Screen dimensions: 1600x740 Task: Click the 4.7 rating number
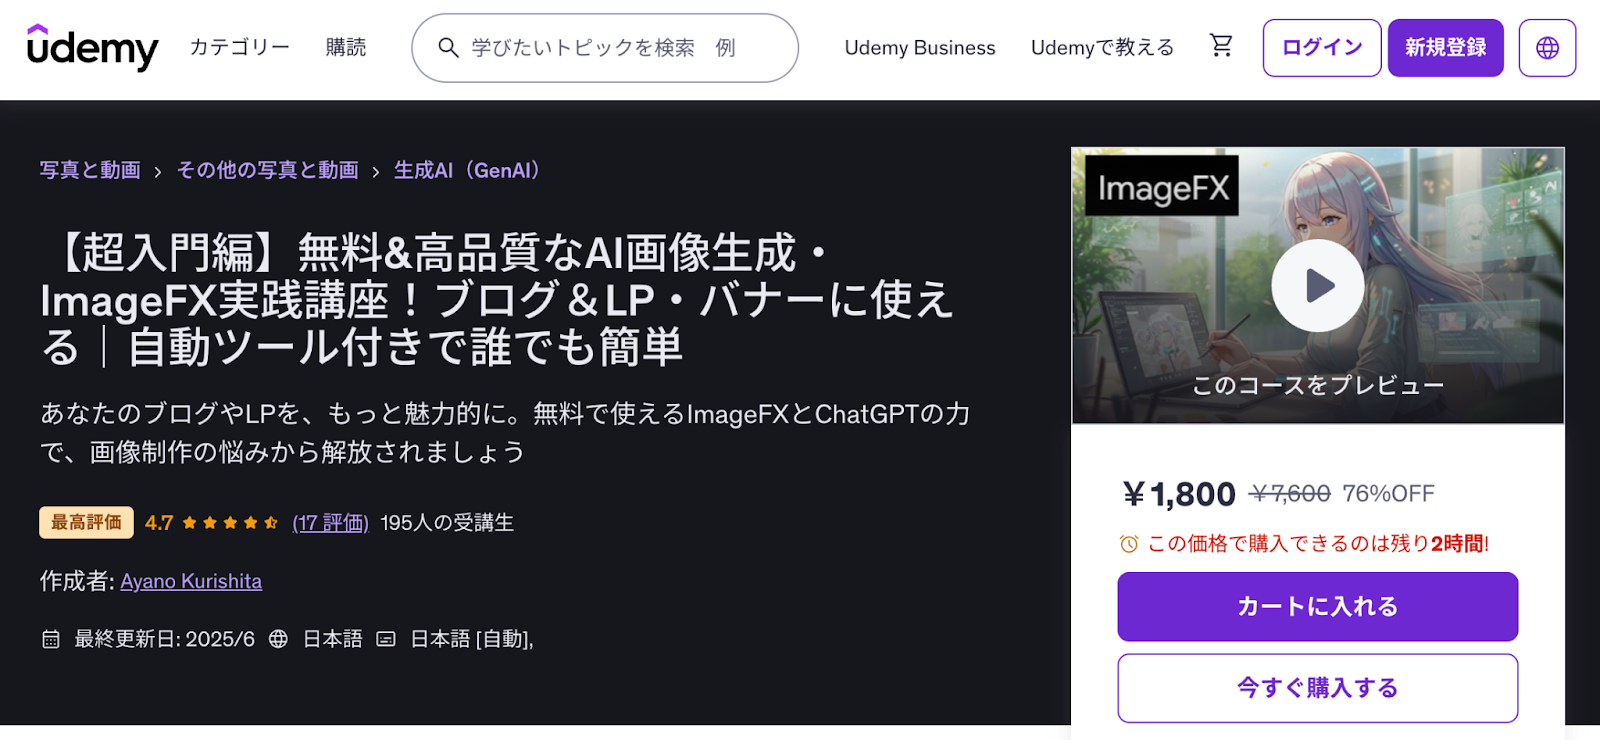[159, 523]
